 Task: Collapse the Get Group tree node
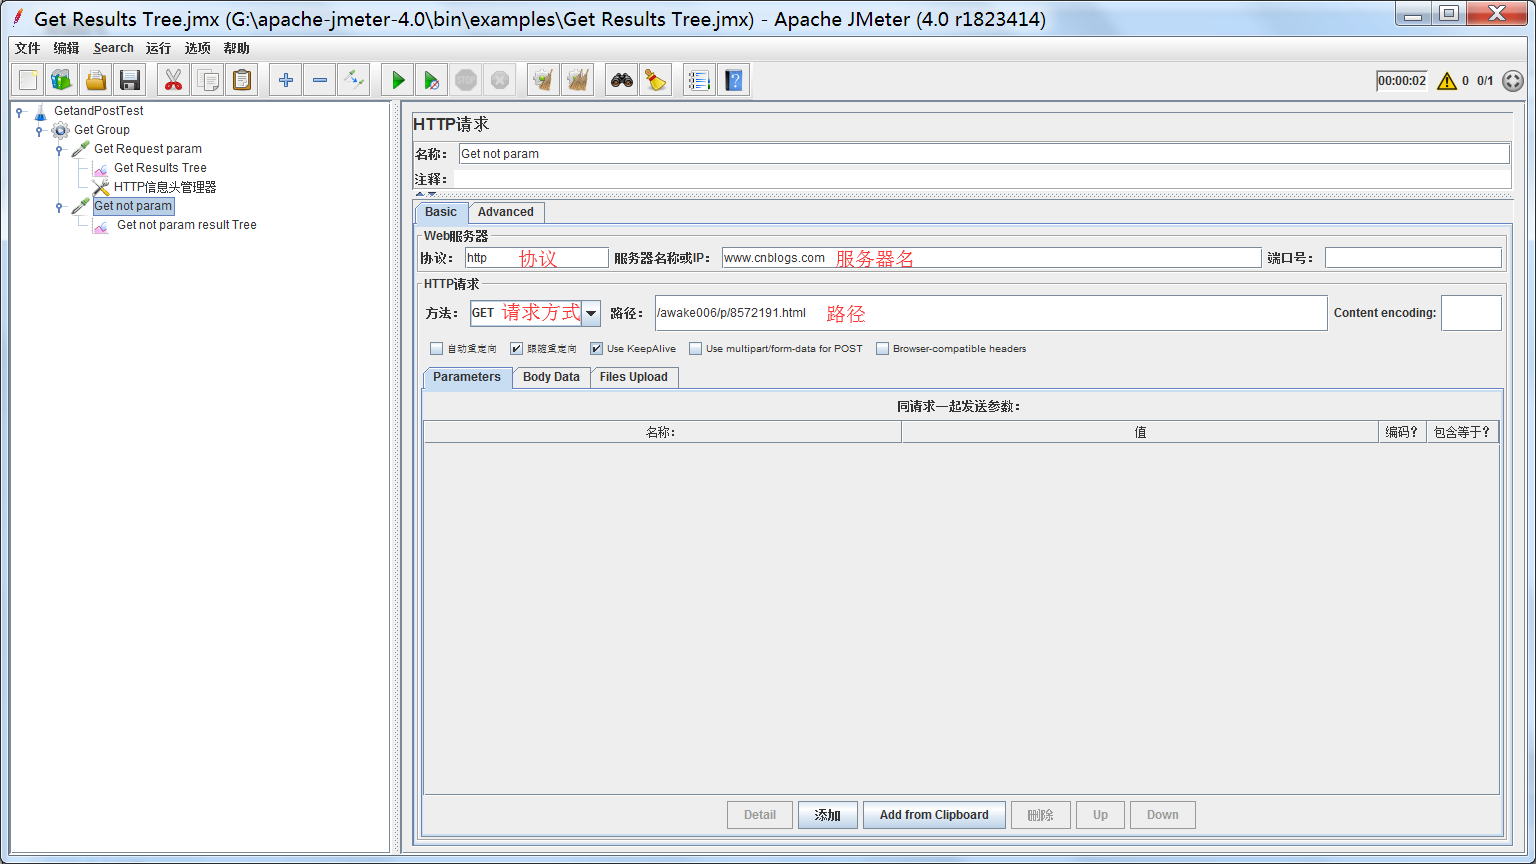pyautogui.click(x=41, y=129)
